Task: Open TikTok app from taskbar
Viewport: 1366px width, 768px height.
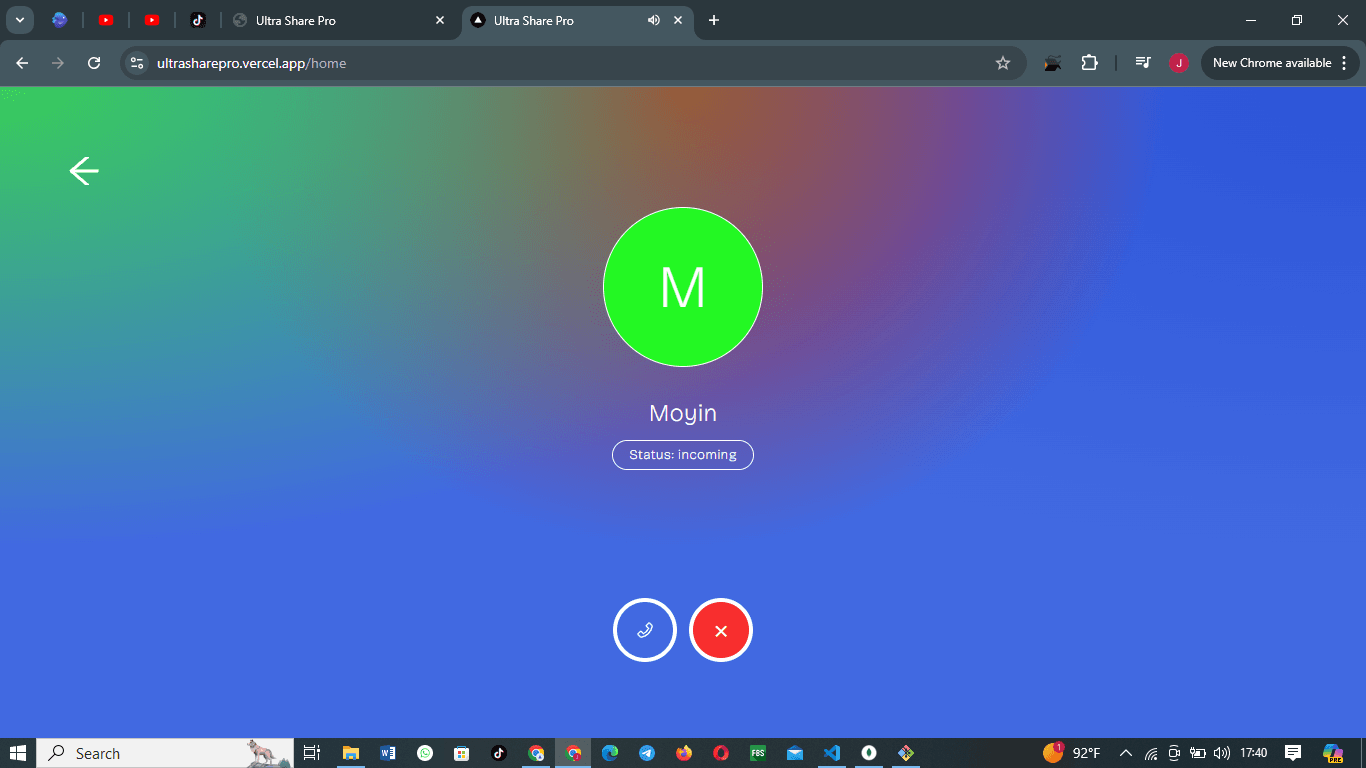Action: pos(499,753)
